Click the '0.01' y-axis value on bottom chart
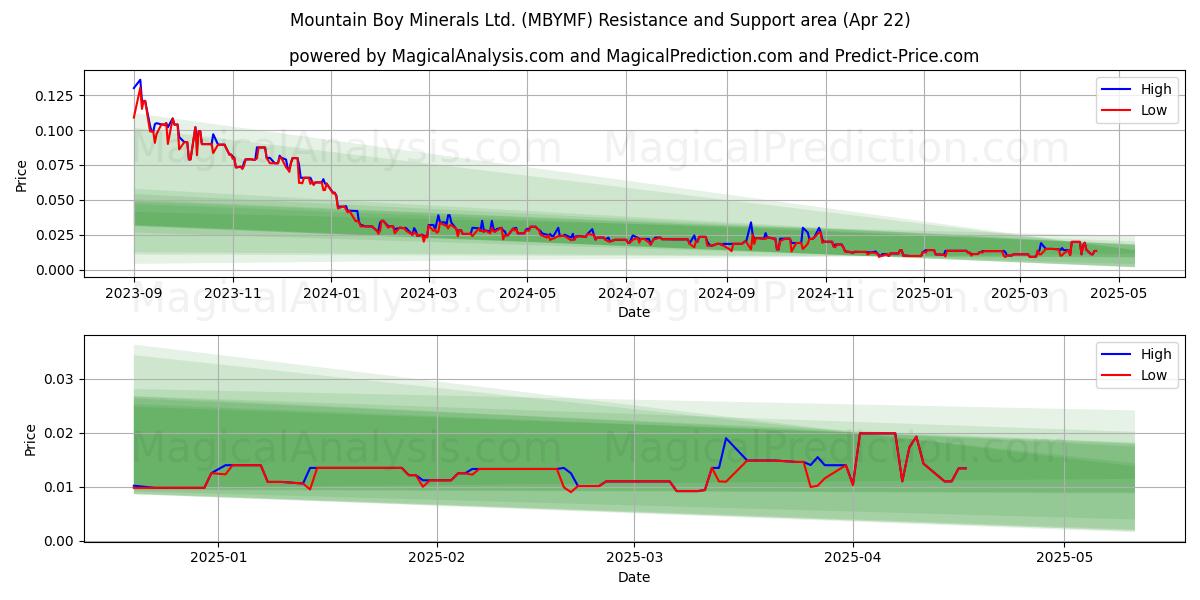This screenshot has height=600, width=1200. point(60,488)
